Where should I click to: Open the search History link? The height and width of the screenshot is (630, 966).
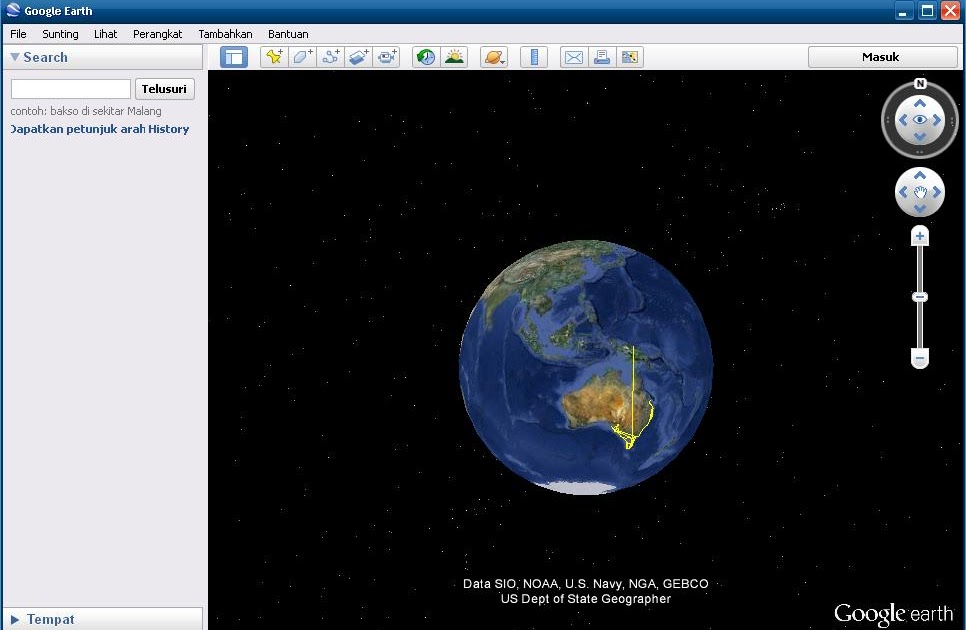point(168,129)
